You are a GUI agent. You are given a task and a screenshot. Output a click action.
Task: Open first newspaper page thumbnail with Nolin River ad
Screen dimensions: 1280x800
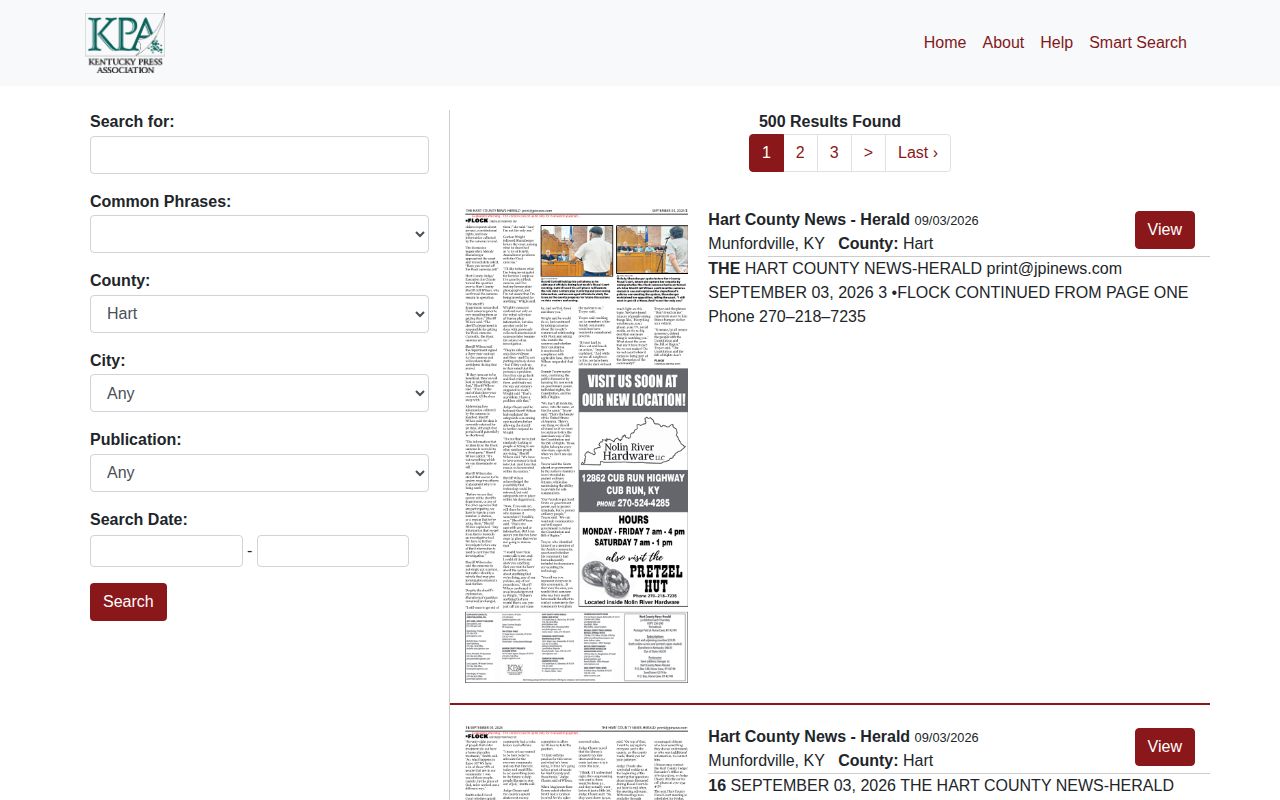(x=576, y=445)
